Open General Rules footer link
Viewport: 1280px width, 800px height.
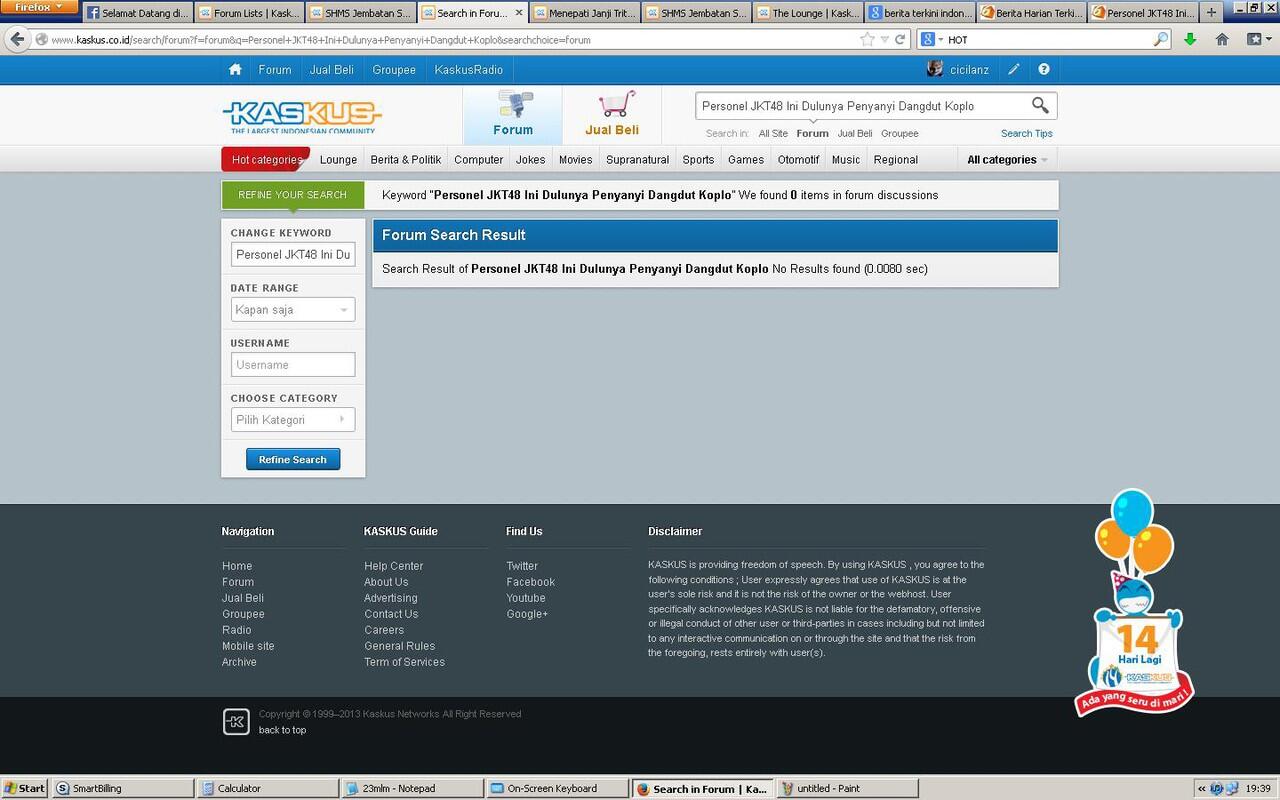400,646
